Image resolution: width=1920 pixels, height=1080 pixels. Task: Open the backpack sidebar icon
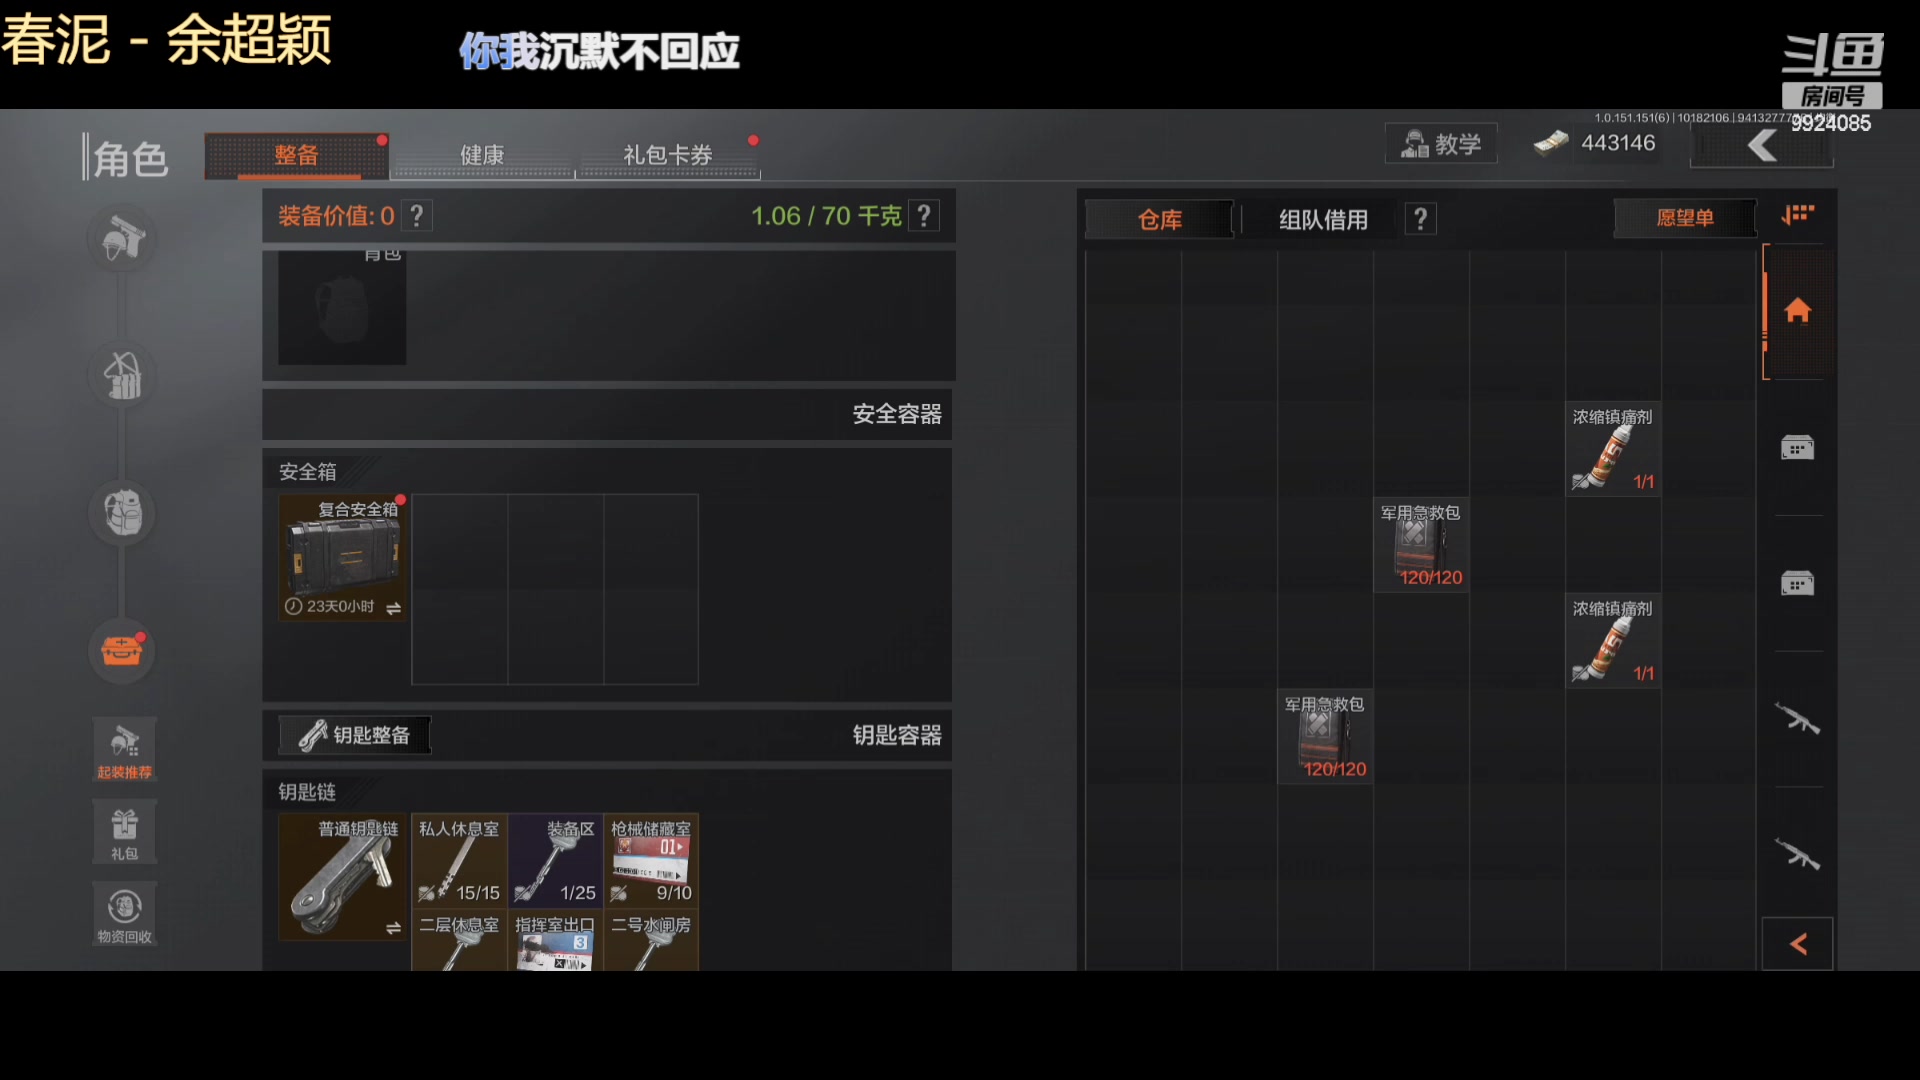pyautogui.click(x=122, y=513)
